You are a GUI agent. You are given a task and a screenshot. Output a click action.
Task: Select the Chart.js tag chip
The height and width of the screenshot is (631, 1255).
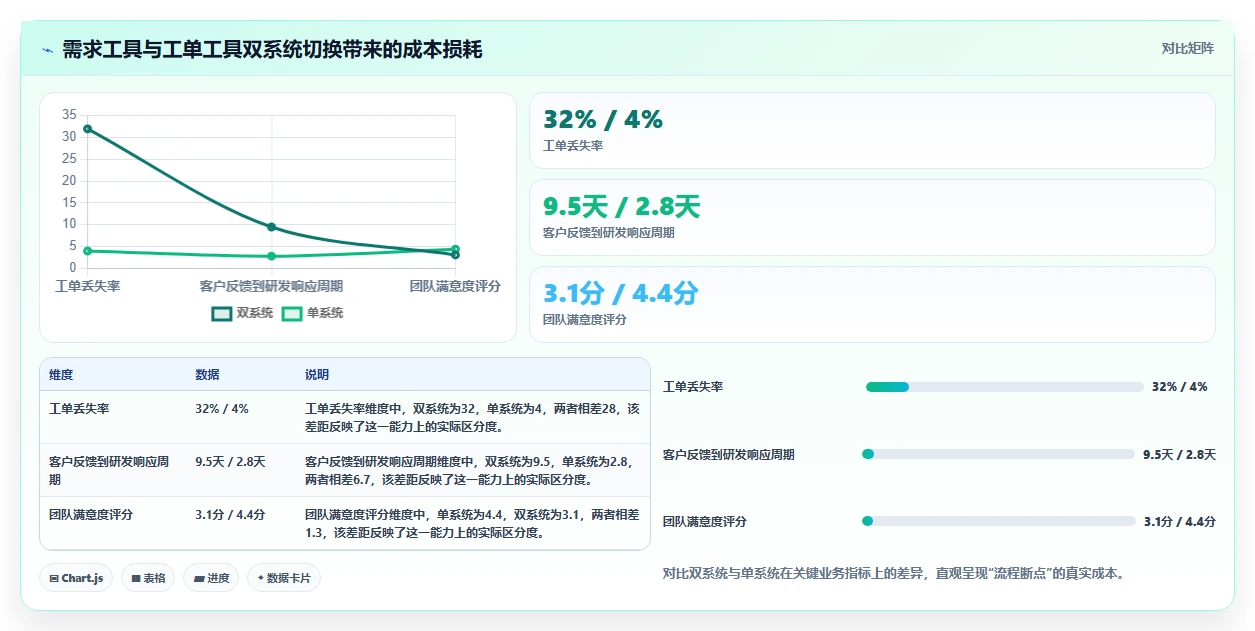[76, 578]
